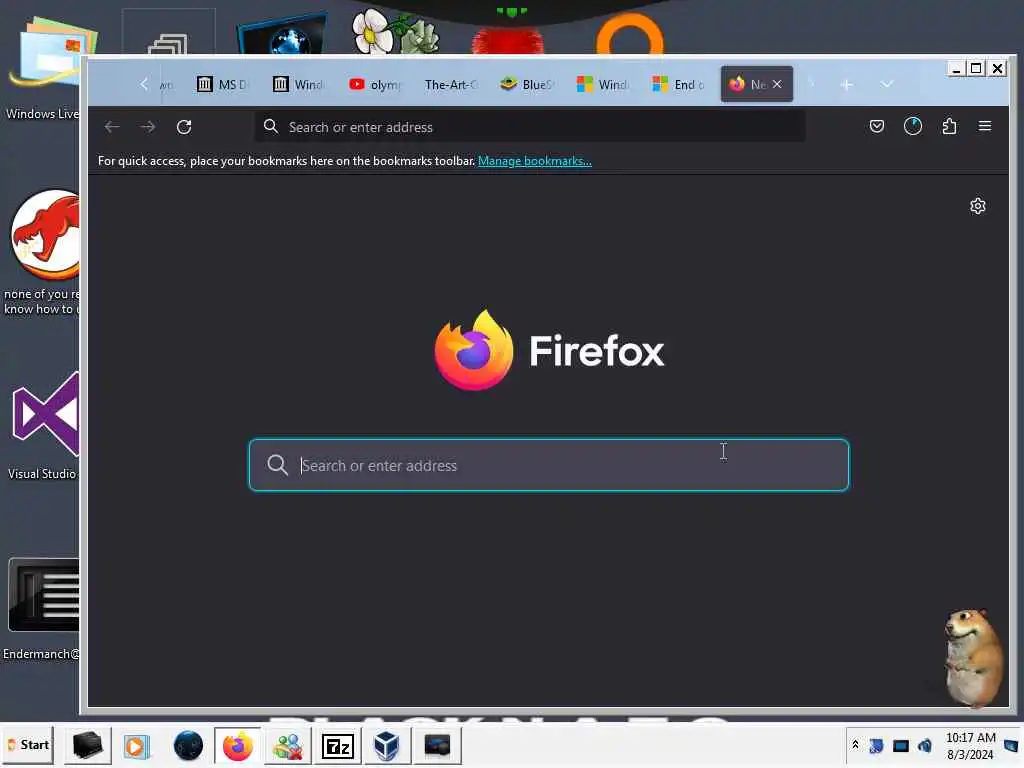This screenshot has width=1024, height=768.
Task: Select the blue globe monitor desktop icon
Action: (x=281, y=35)
